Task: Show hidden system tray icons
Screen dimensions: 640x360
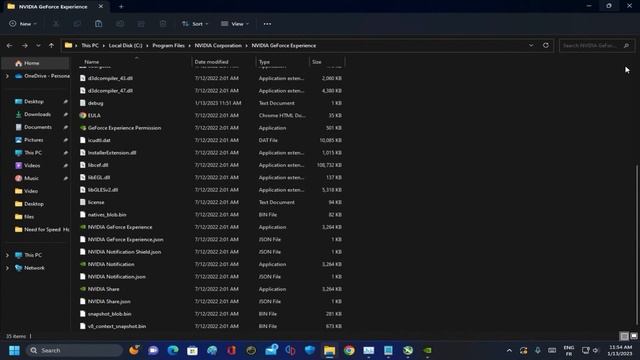Action: point(509,350)
